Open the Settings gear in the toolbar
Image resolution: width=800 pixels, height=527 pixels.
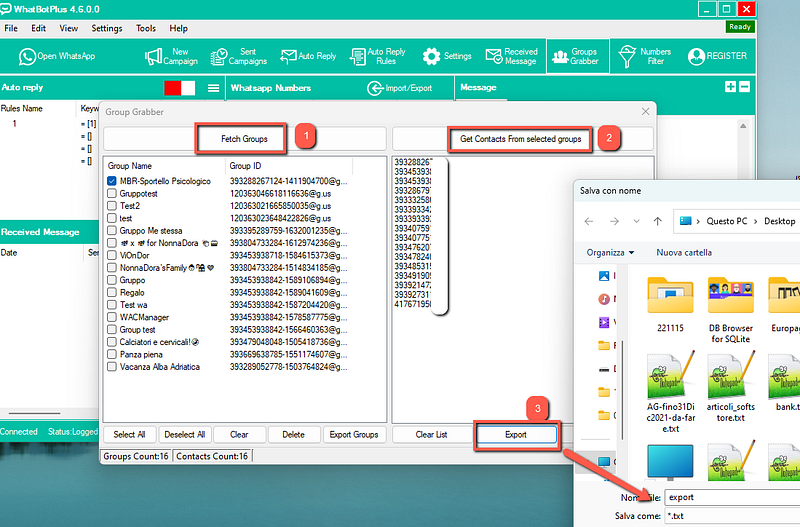coord(431,57)
